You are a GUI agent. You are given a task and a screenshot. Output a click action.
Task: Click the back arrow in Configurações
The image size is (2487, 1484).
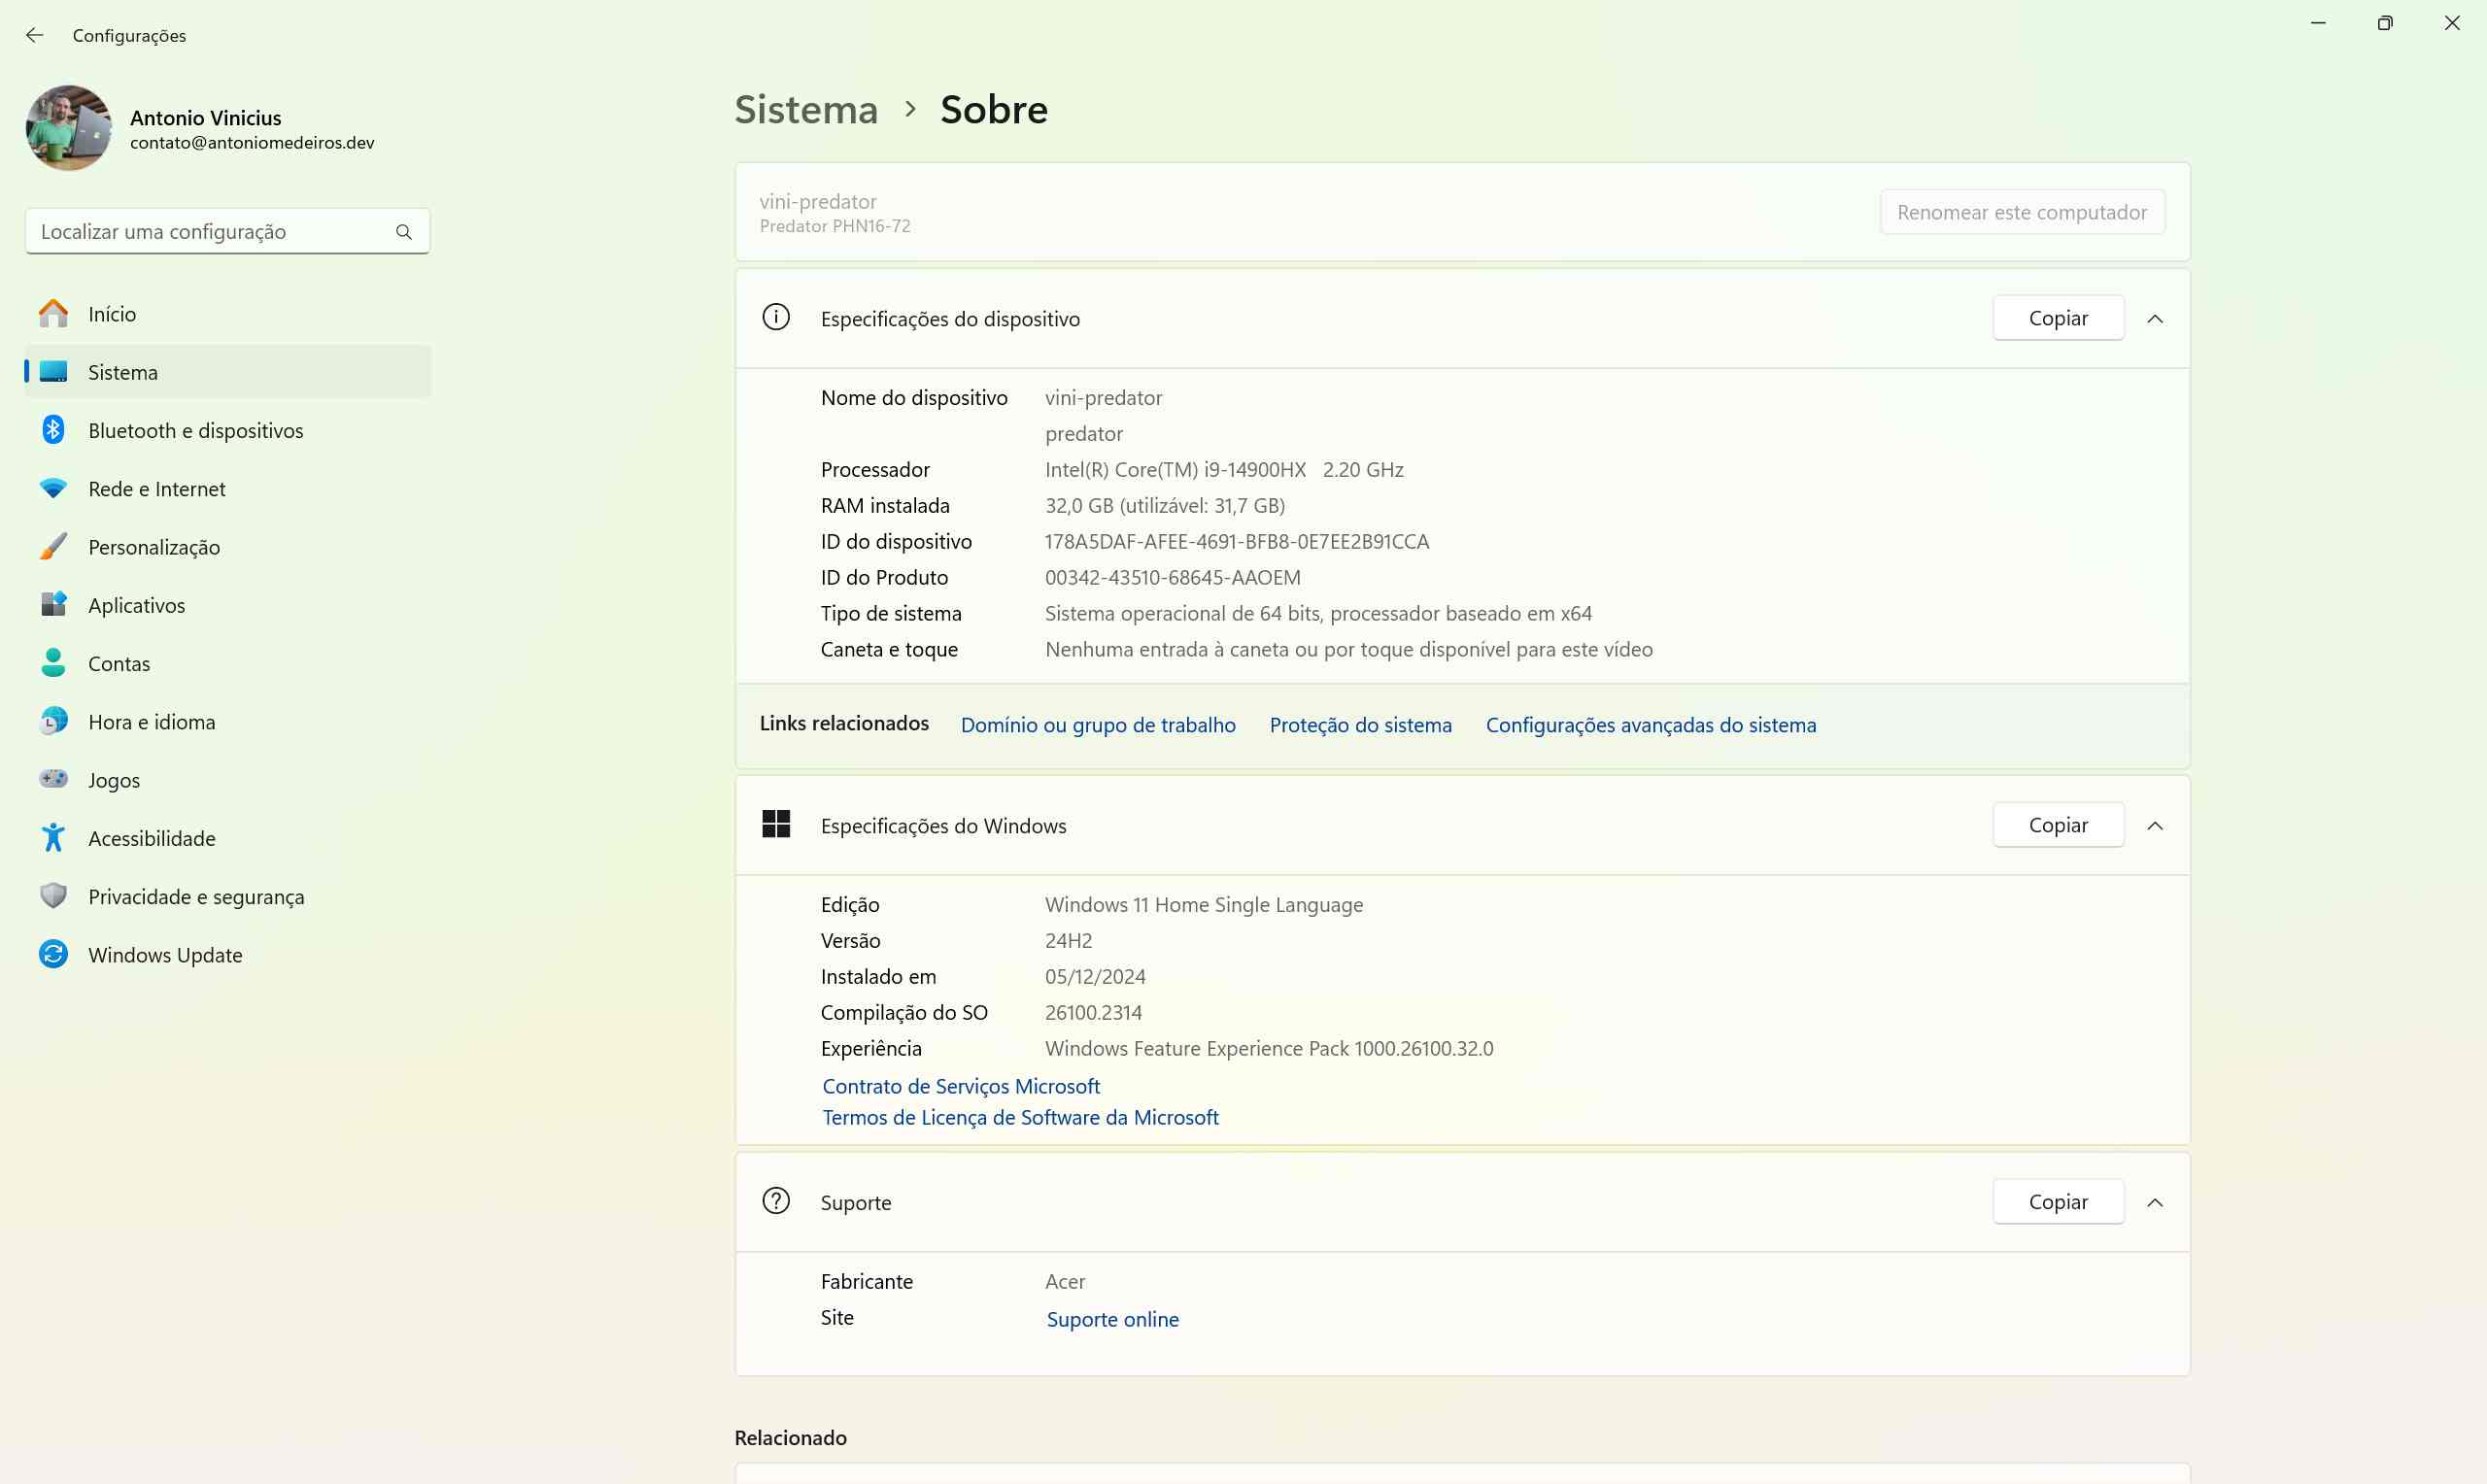[x=34, y=35]
